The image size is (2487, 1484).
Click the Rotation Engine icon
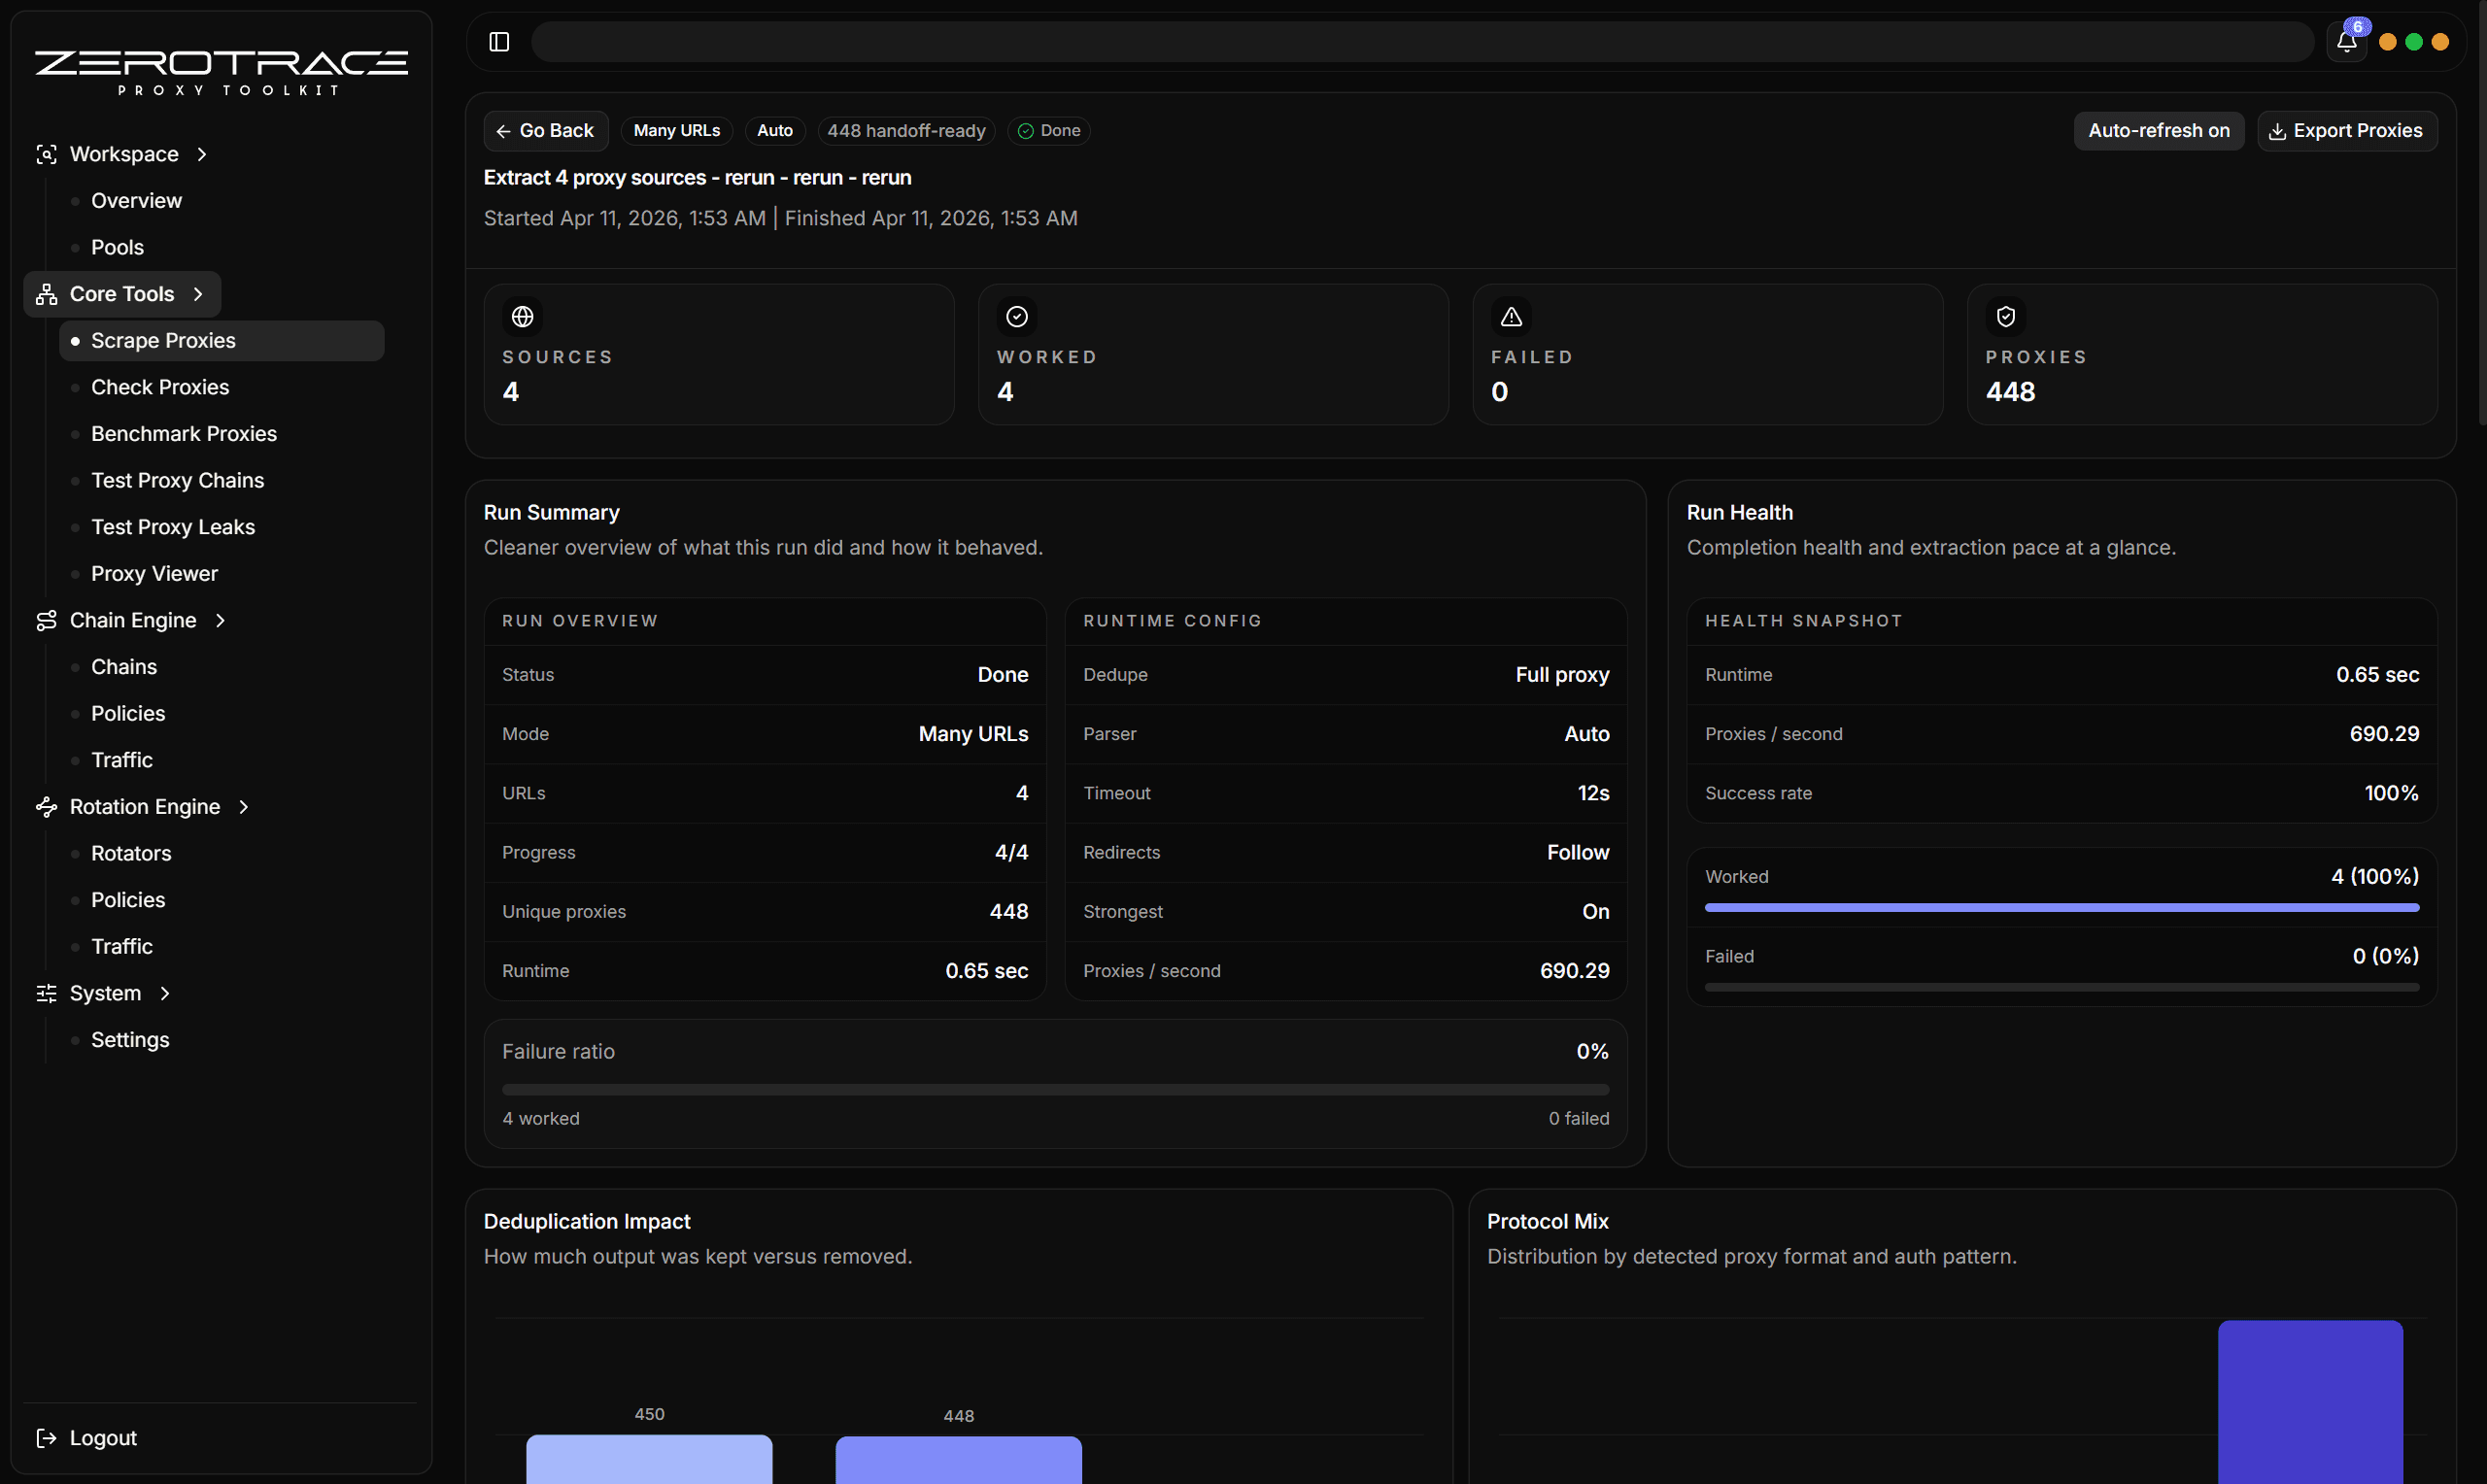pos(46,807)
